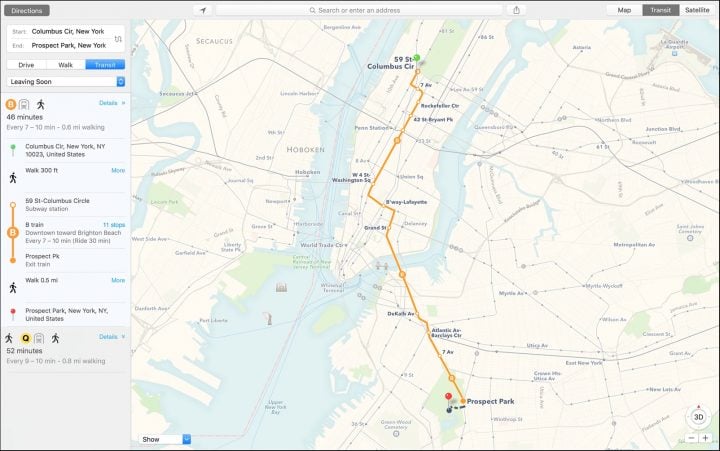The image size is (720, 451).
Task: Switch to Satellite map view
Action: pos(697,10)
